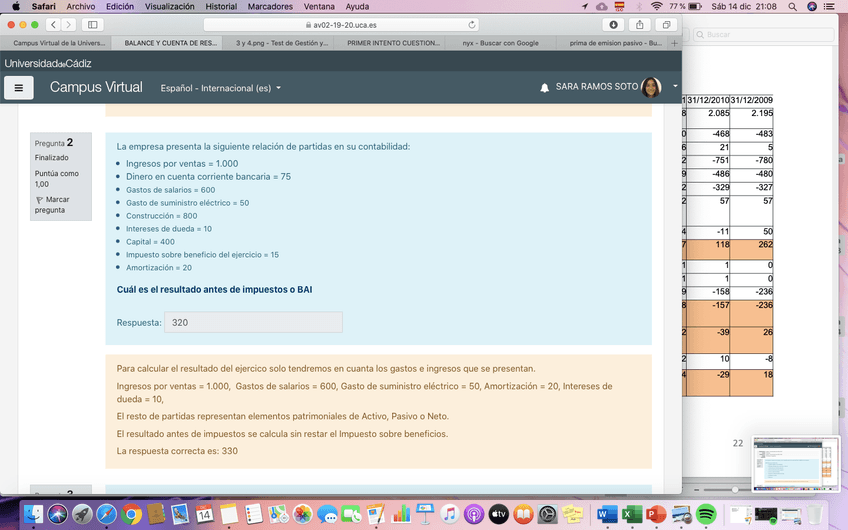Switch to the prima de emision pasivo tab

point(615,43)
